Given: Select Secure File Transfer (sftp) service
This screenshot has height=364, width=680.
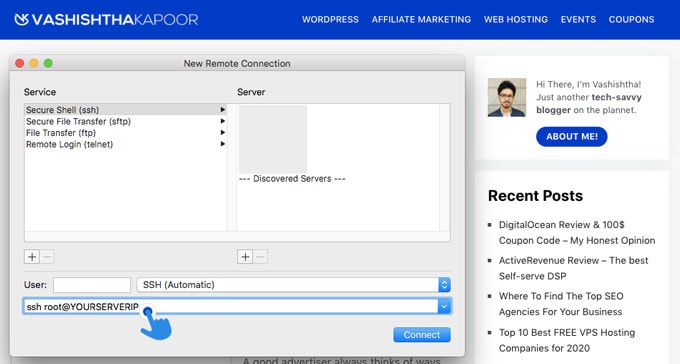Looking at the screenshot, I should pyautogui.click(x=126, y=121).
